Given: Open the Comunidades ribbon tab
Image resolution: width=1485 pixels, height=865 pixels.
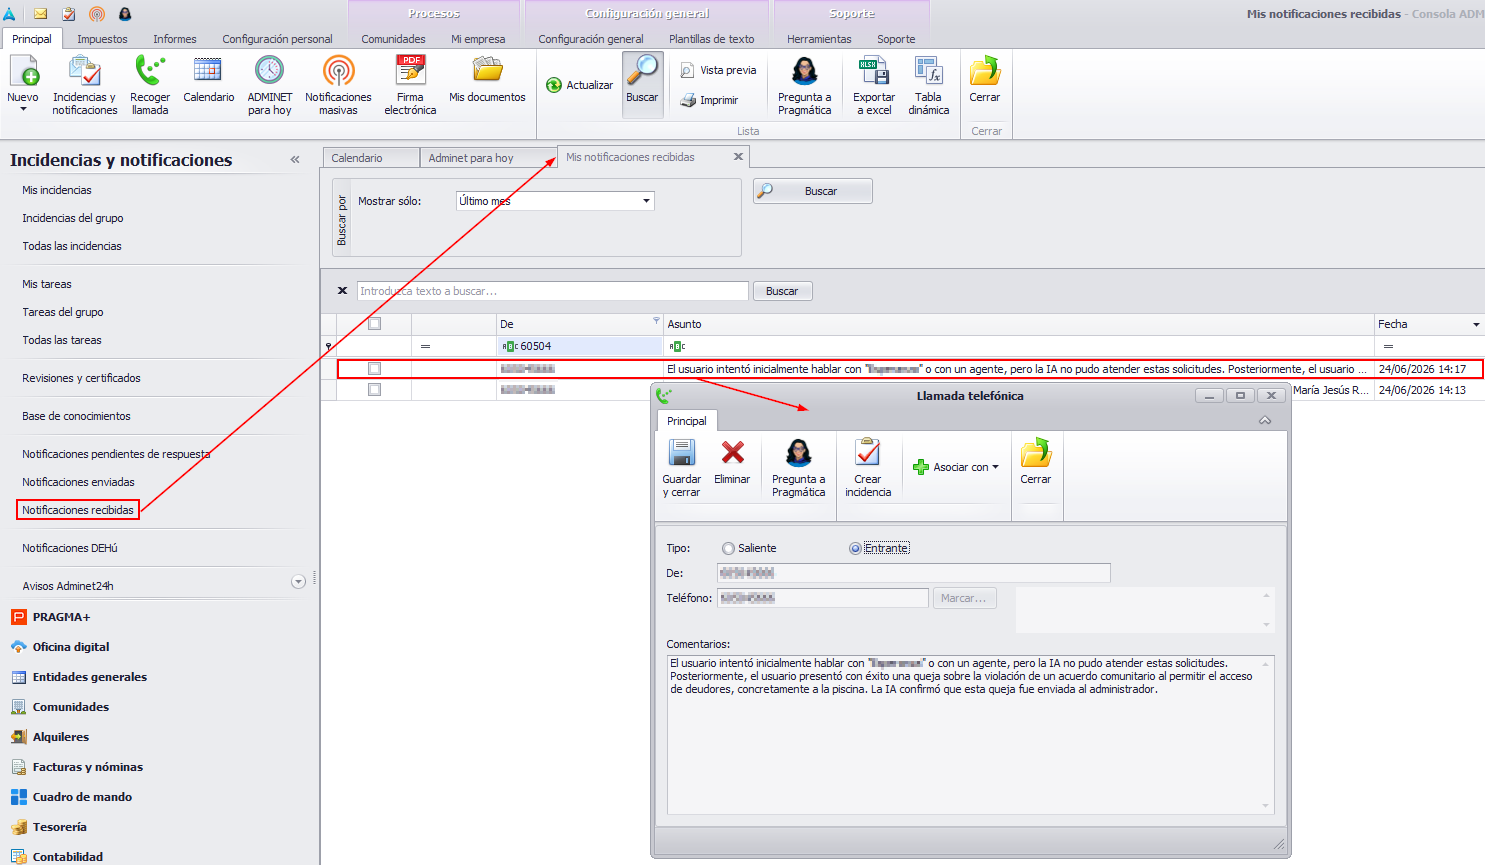Looking at the screenshot, I should [393, 39].
